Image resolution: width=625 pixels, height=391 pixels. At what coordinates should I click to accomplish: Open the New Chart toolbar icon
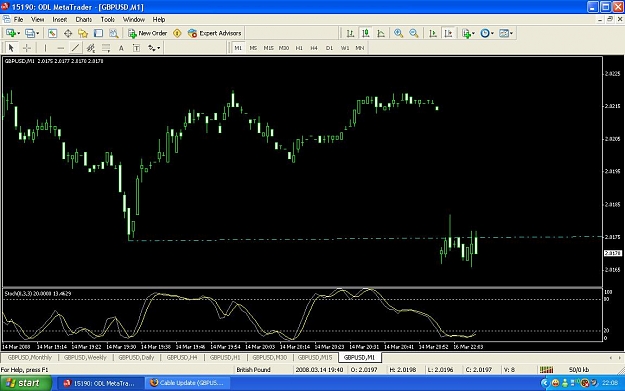(11, 33)
